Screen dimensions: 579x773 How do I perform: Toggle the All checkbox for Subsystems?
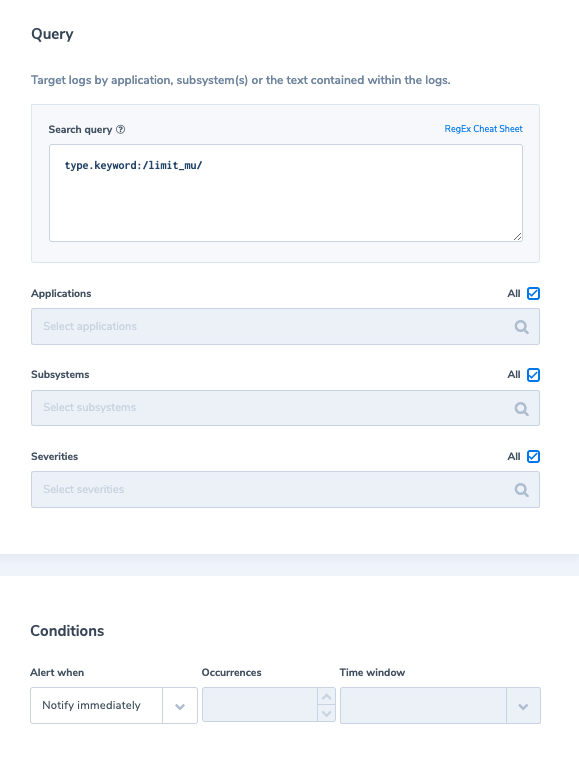click(x=533, y=375)
